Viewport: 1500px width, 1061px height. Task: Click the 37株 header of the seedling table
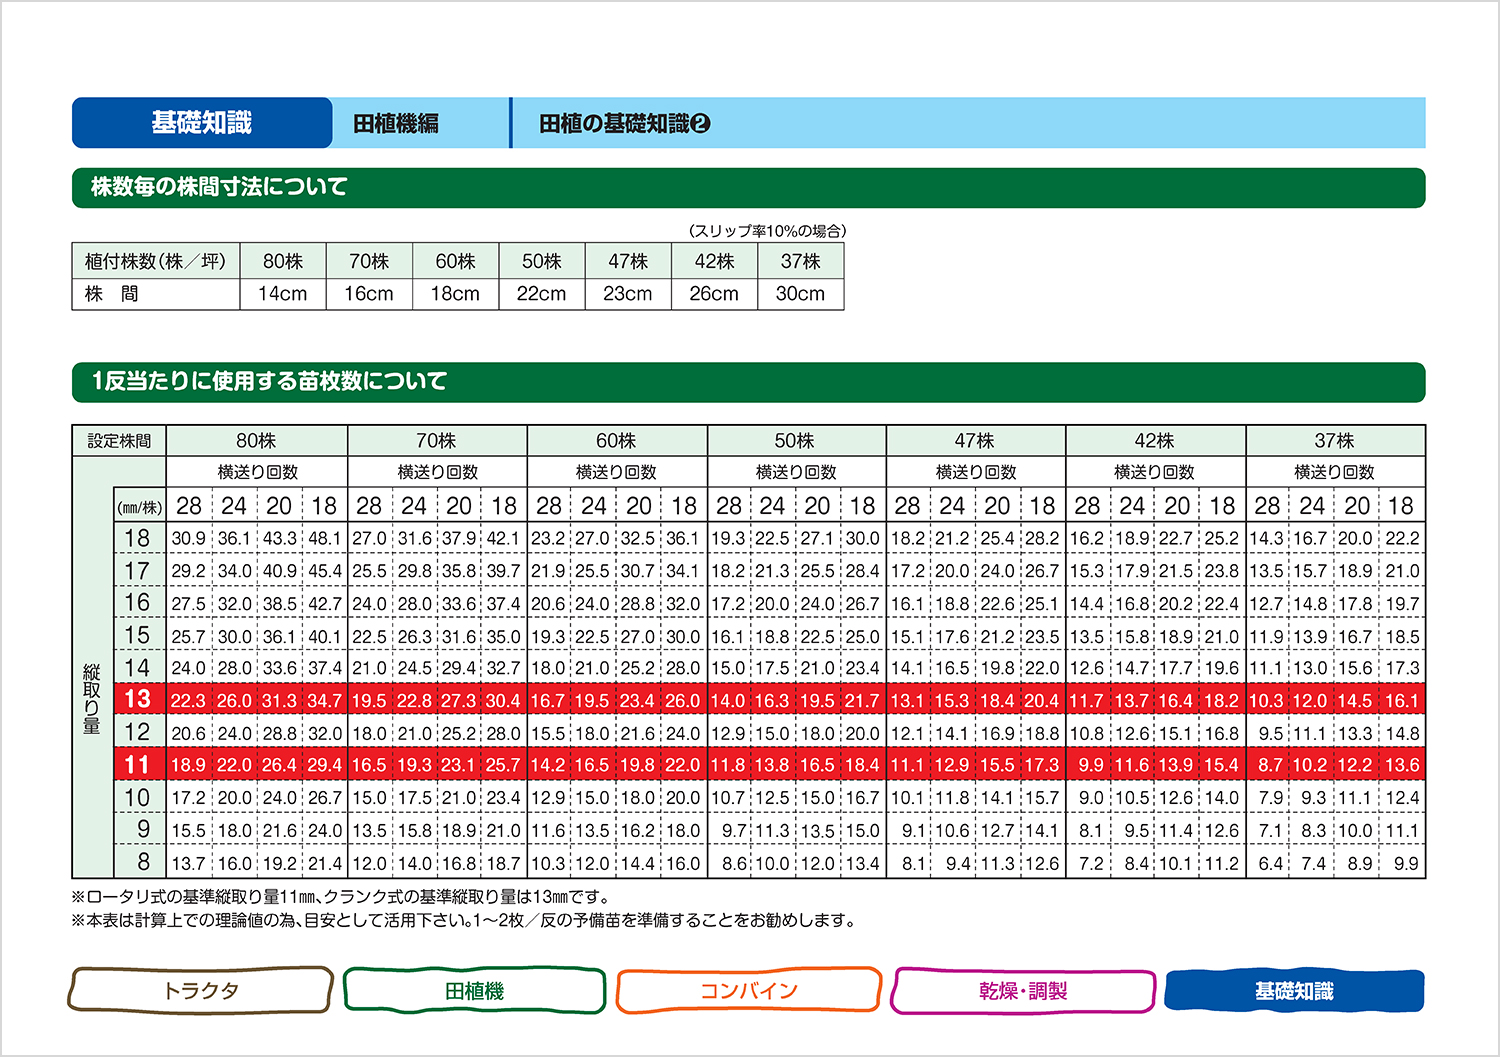click(1335, 441)
